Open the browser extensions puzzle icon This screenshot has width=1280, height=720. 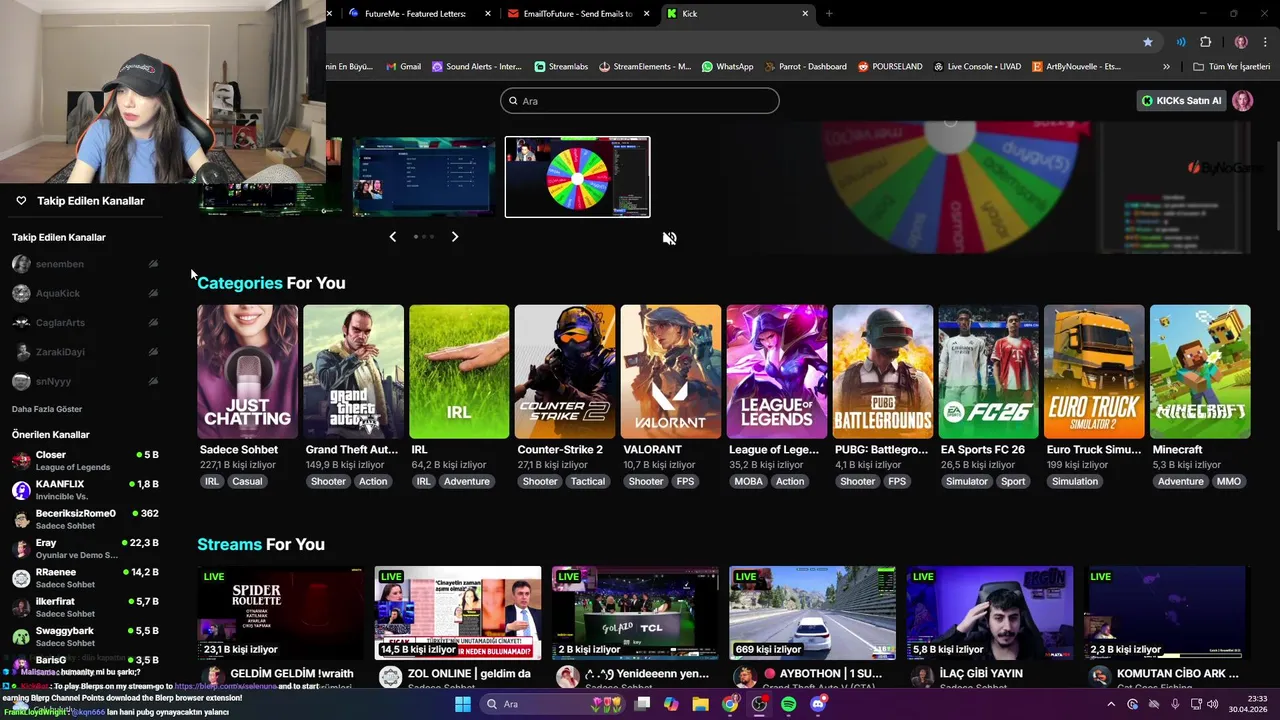pos(1205,42)
